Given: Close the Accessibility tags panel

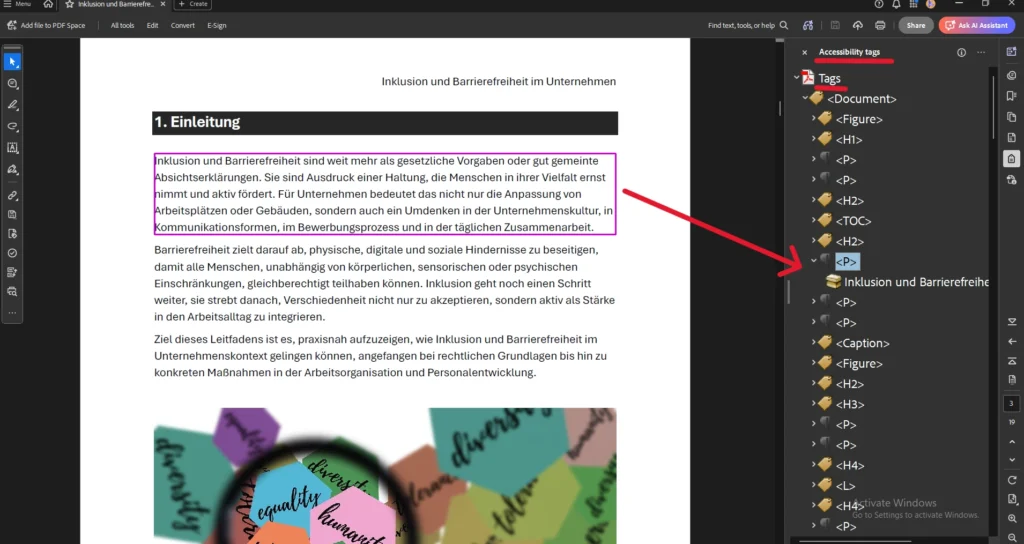Looking at the screenshot, I should coord(805,52).
